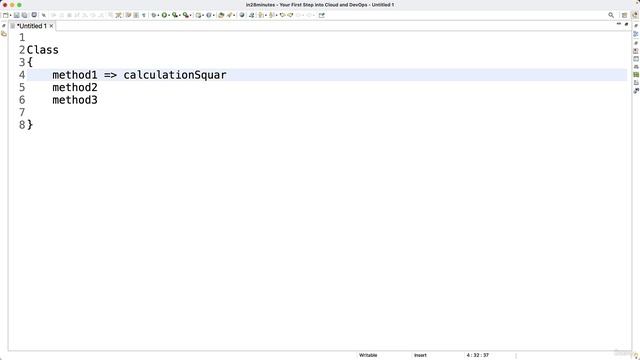Click the New Java Package icon
The image size is (640, 360).
tap(198, 15)
